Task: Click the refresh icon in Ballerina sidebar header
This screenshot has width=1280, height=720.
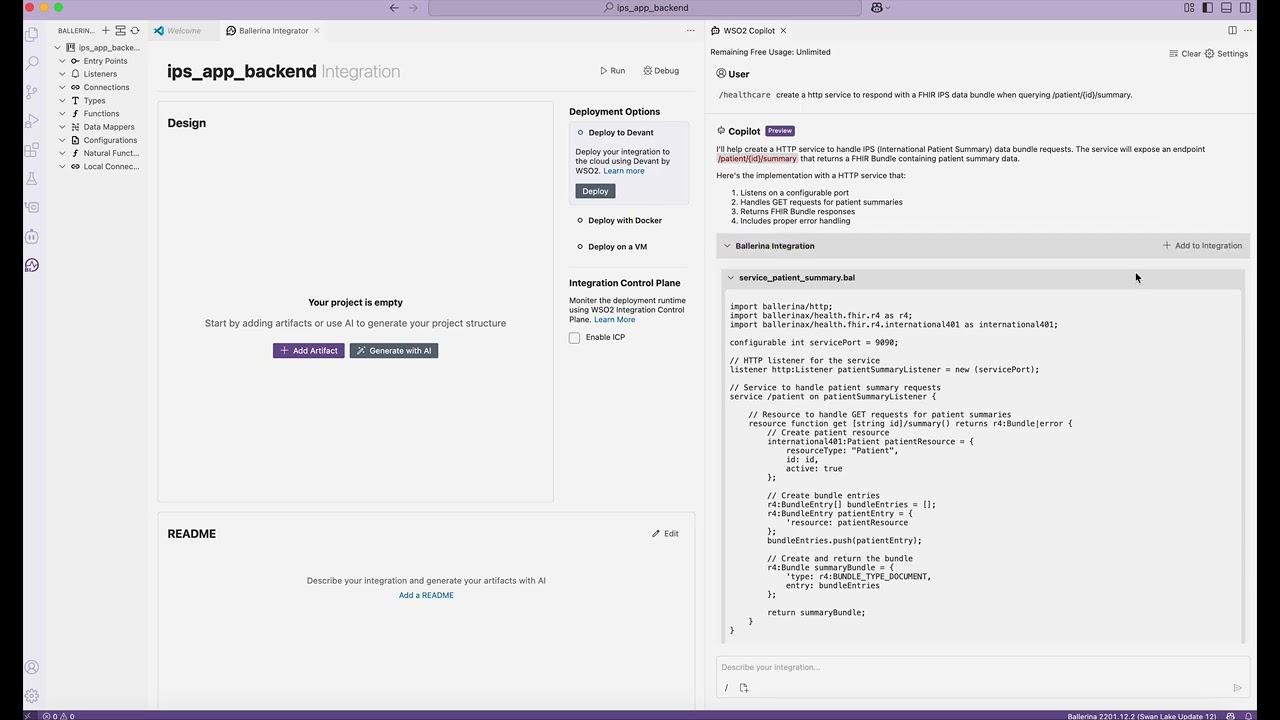Action: pos(135,31)
